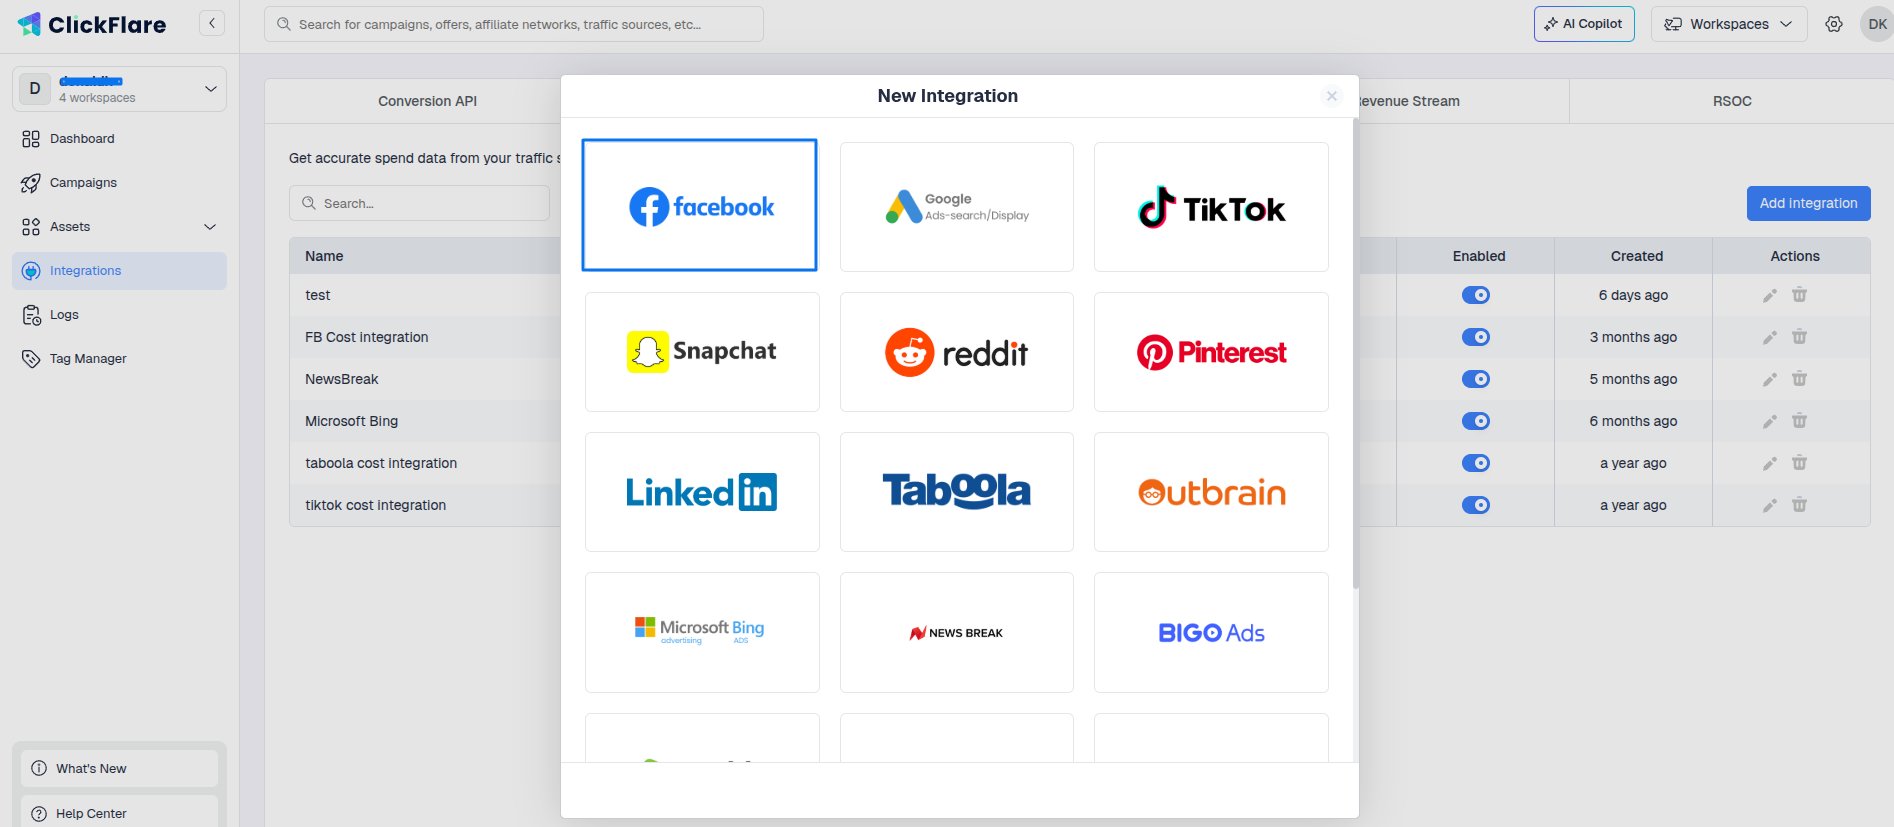Click the ClickFlare logo
Image resolution: width=1894 pixels, height=827 pixels.
(x=92, y=24)
